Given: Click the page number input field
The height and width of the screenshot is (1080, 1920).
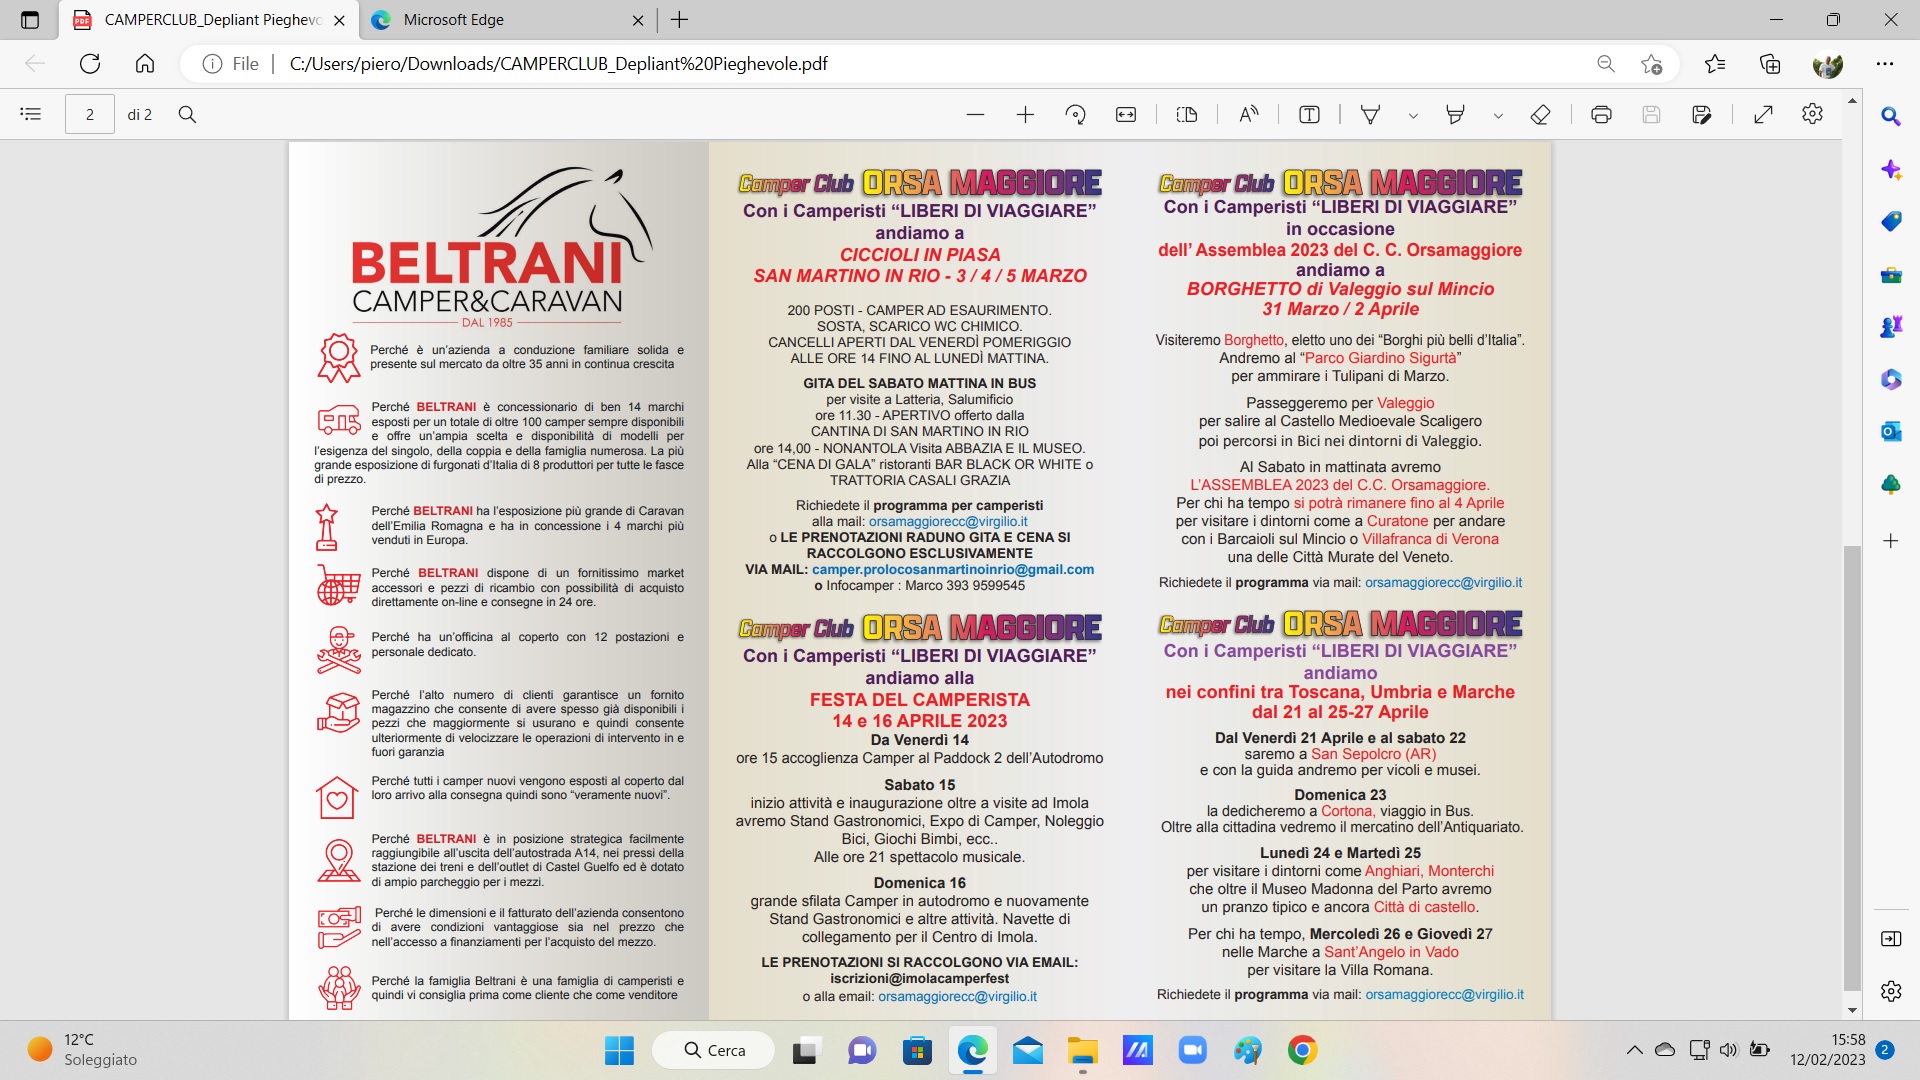Looking at the screenshot, I should point(90,115).
